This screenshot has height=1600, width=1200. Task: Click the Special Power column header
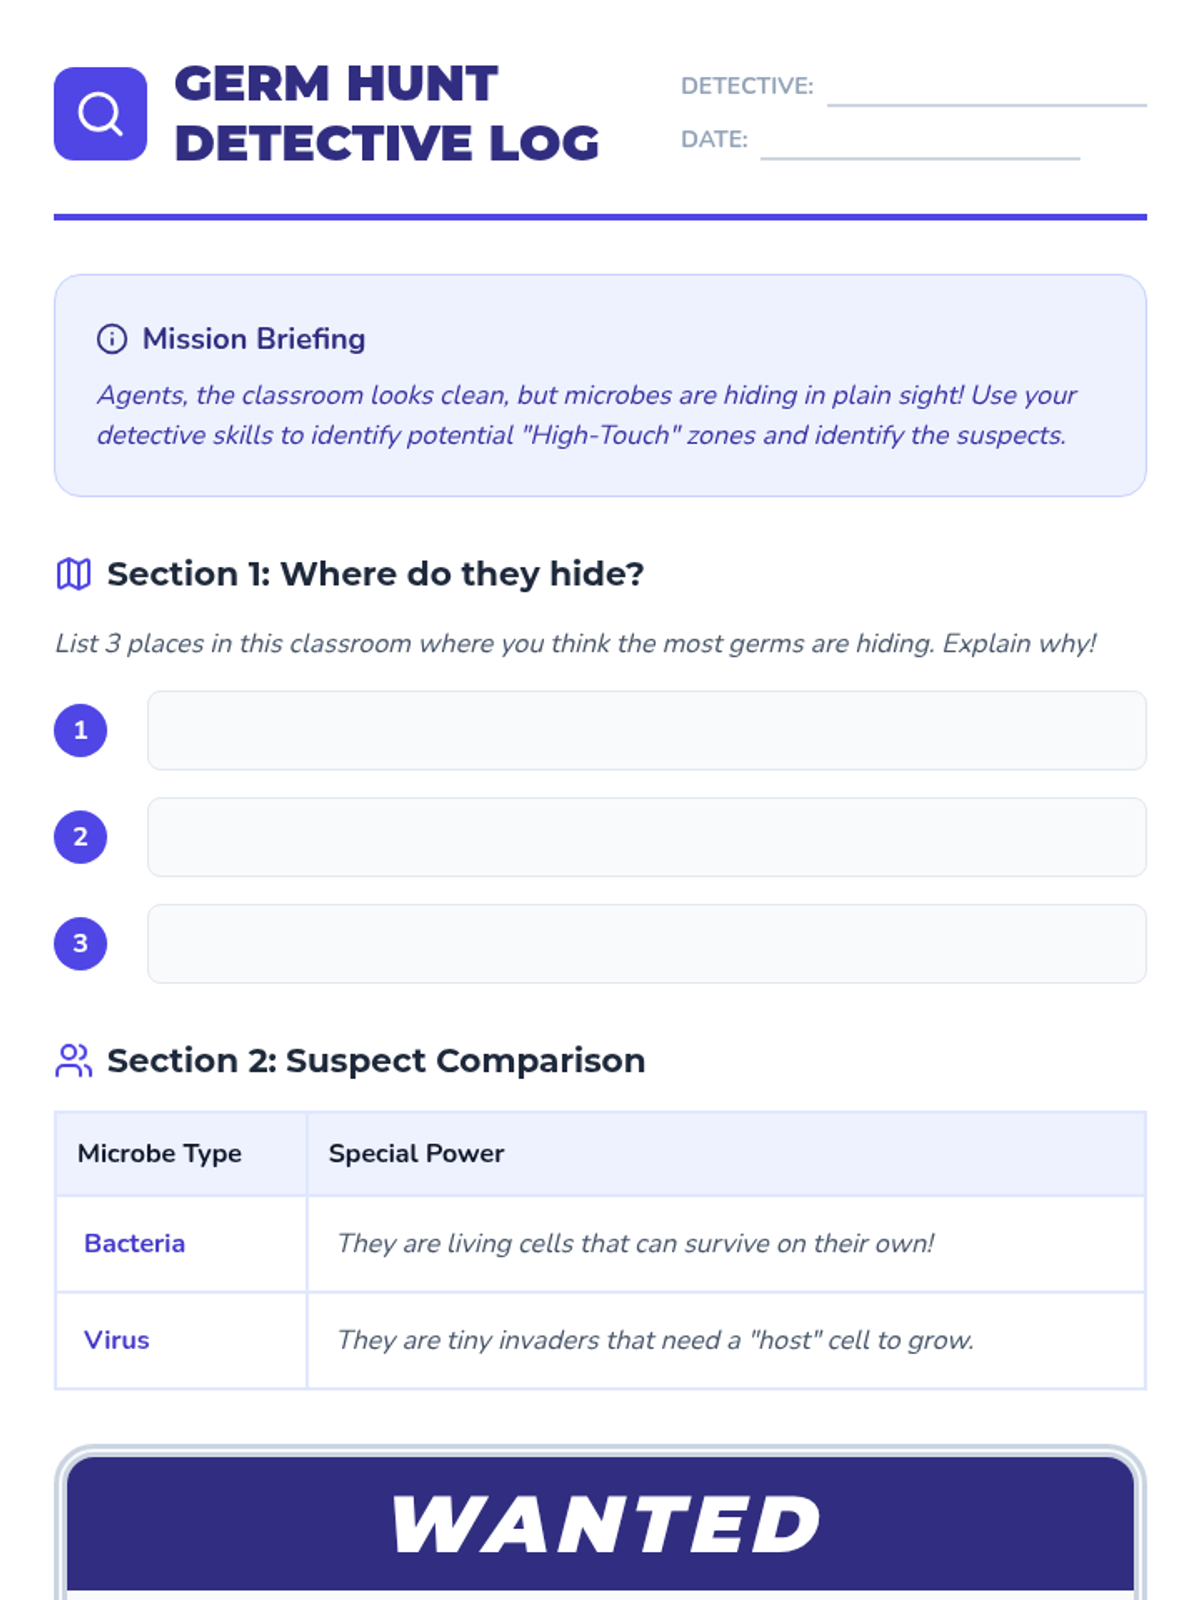click(416, 1153)
